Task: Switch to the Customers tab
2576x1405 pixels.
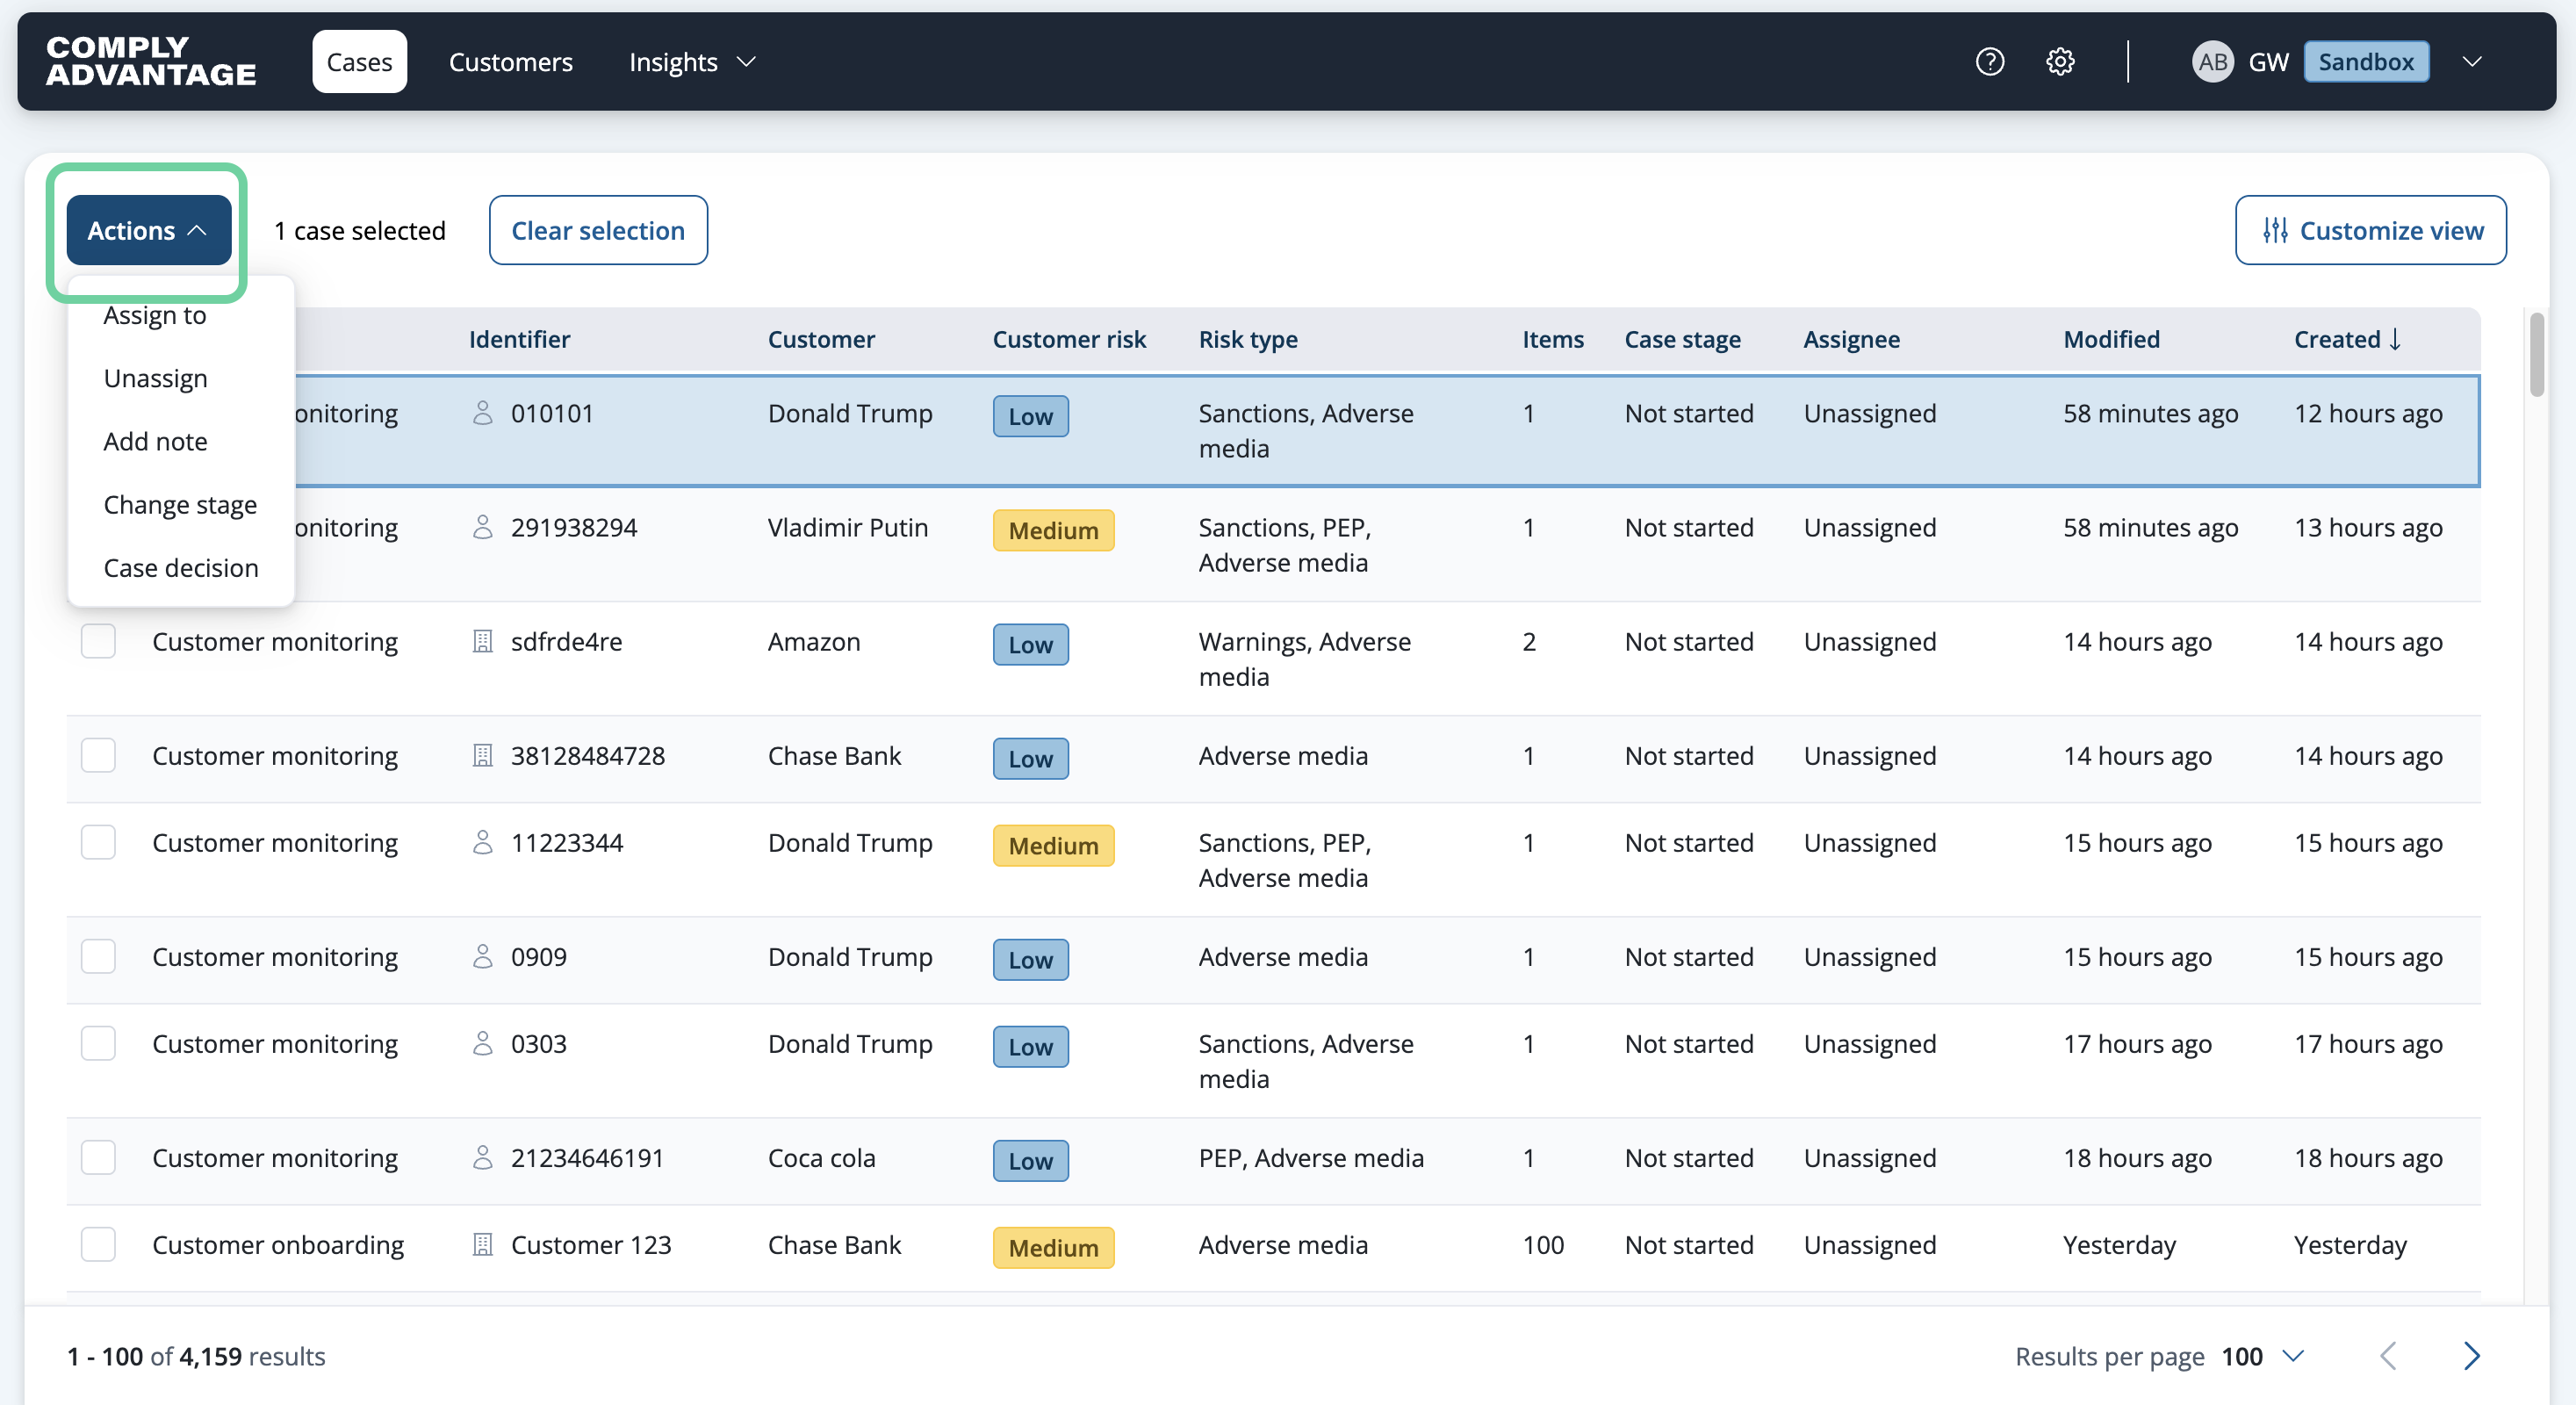Action: click(x=511, y=62)
